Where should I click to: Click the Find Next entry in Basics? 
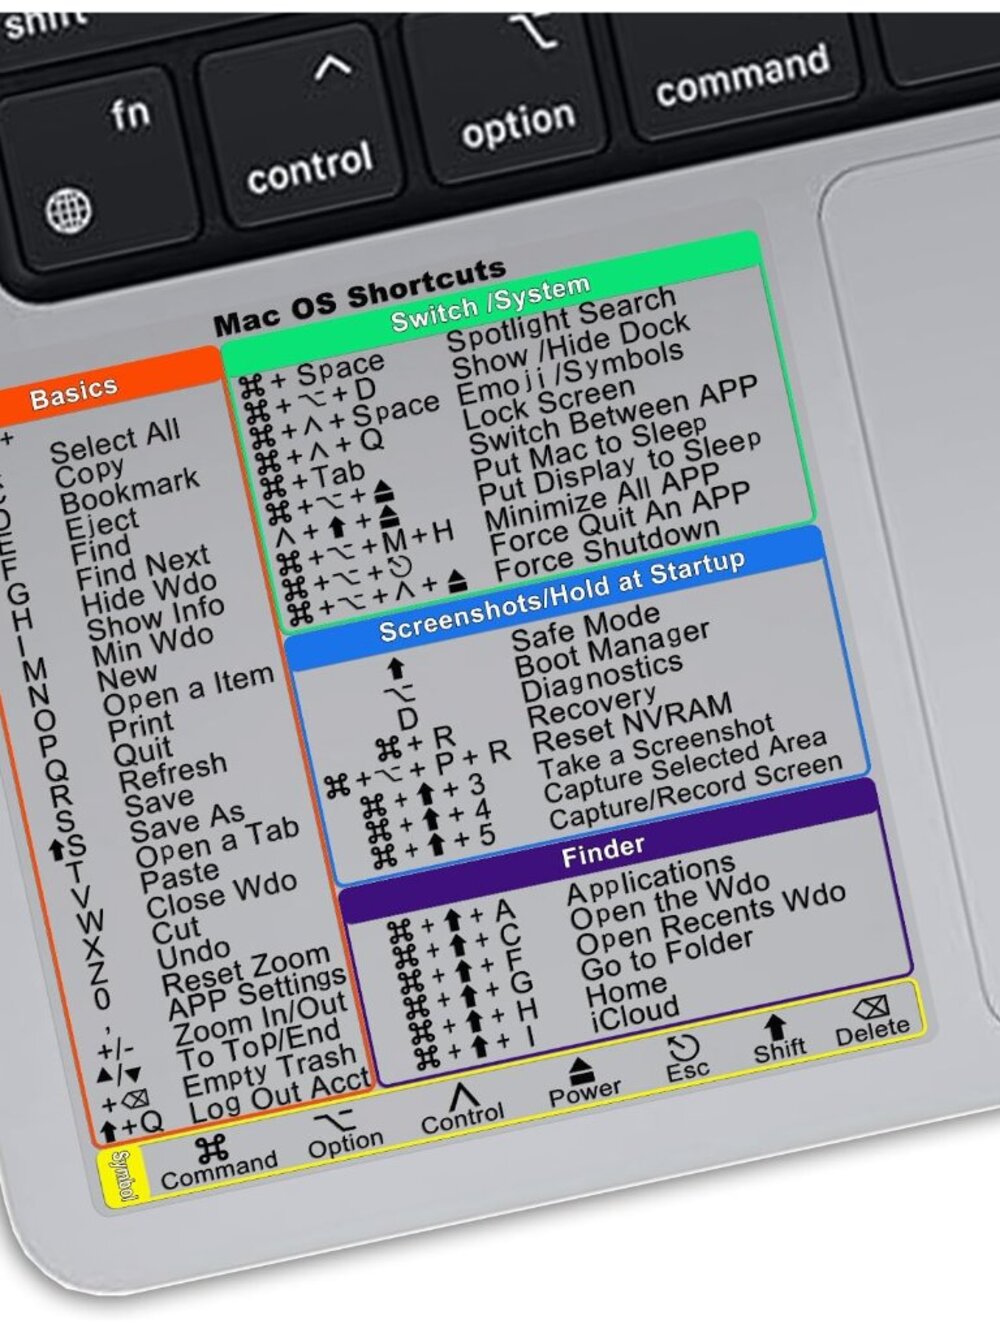[x=144, y=567]
